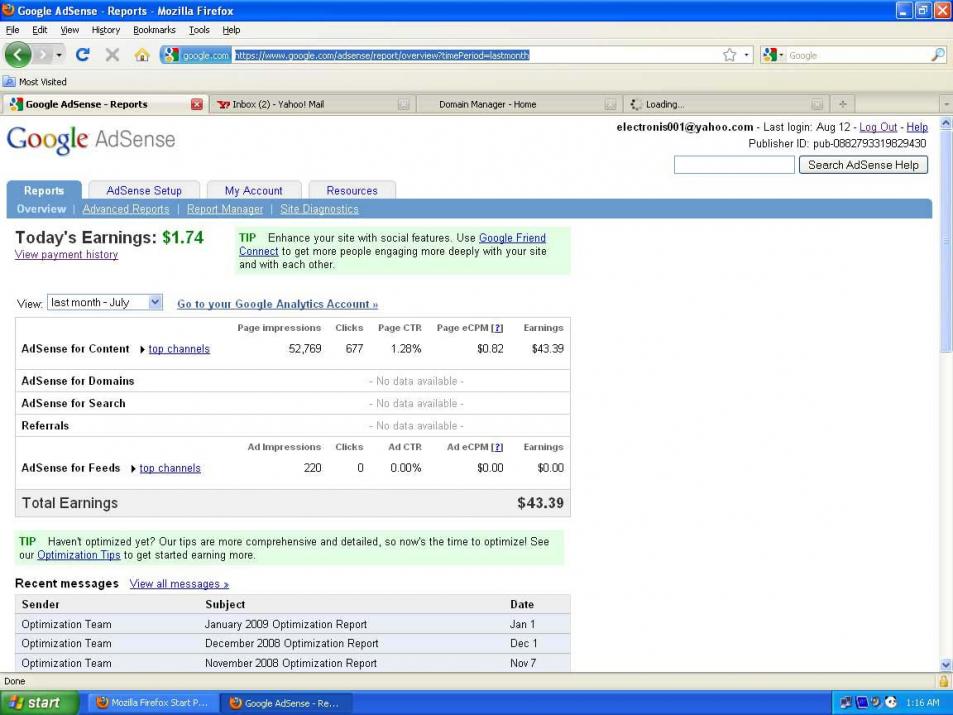Open the History menu
953x715 pixels.
point(106,30)
